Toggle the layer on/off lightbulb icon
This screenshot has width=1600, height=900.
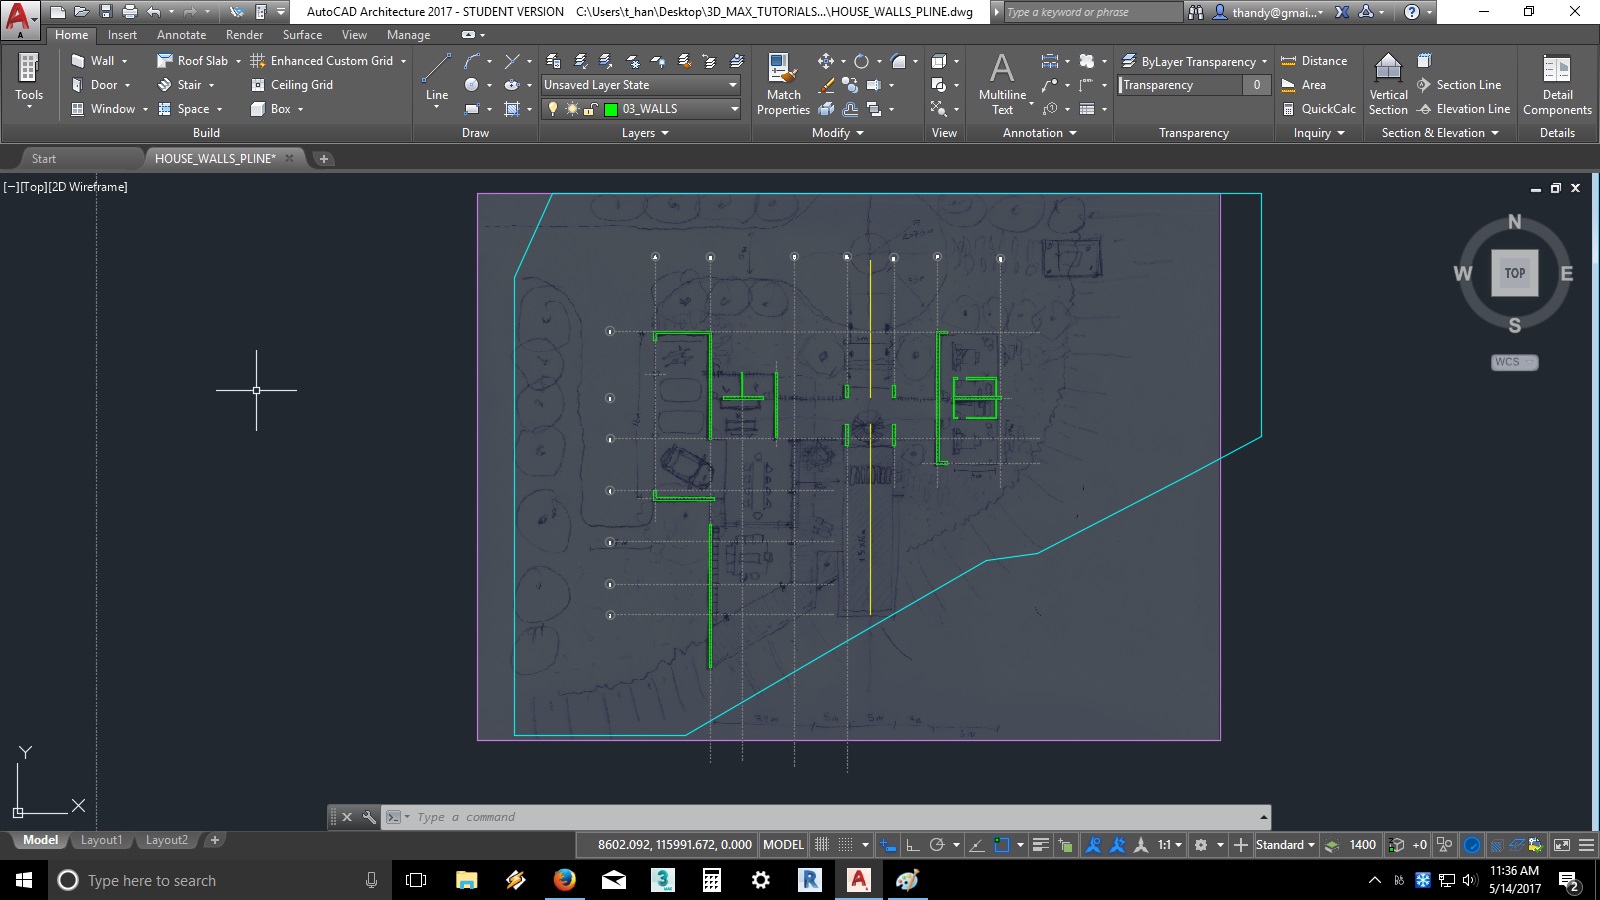tap(552, 109)
